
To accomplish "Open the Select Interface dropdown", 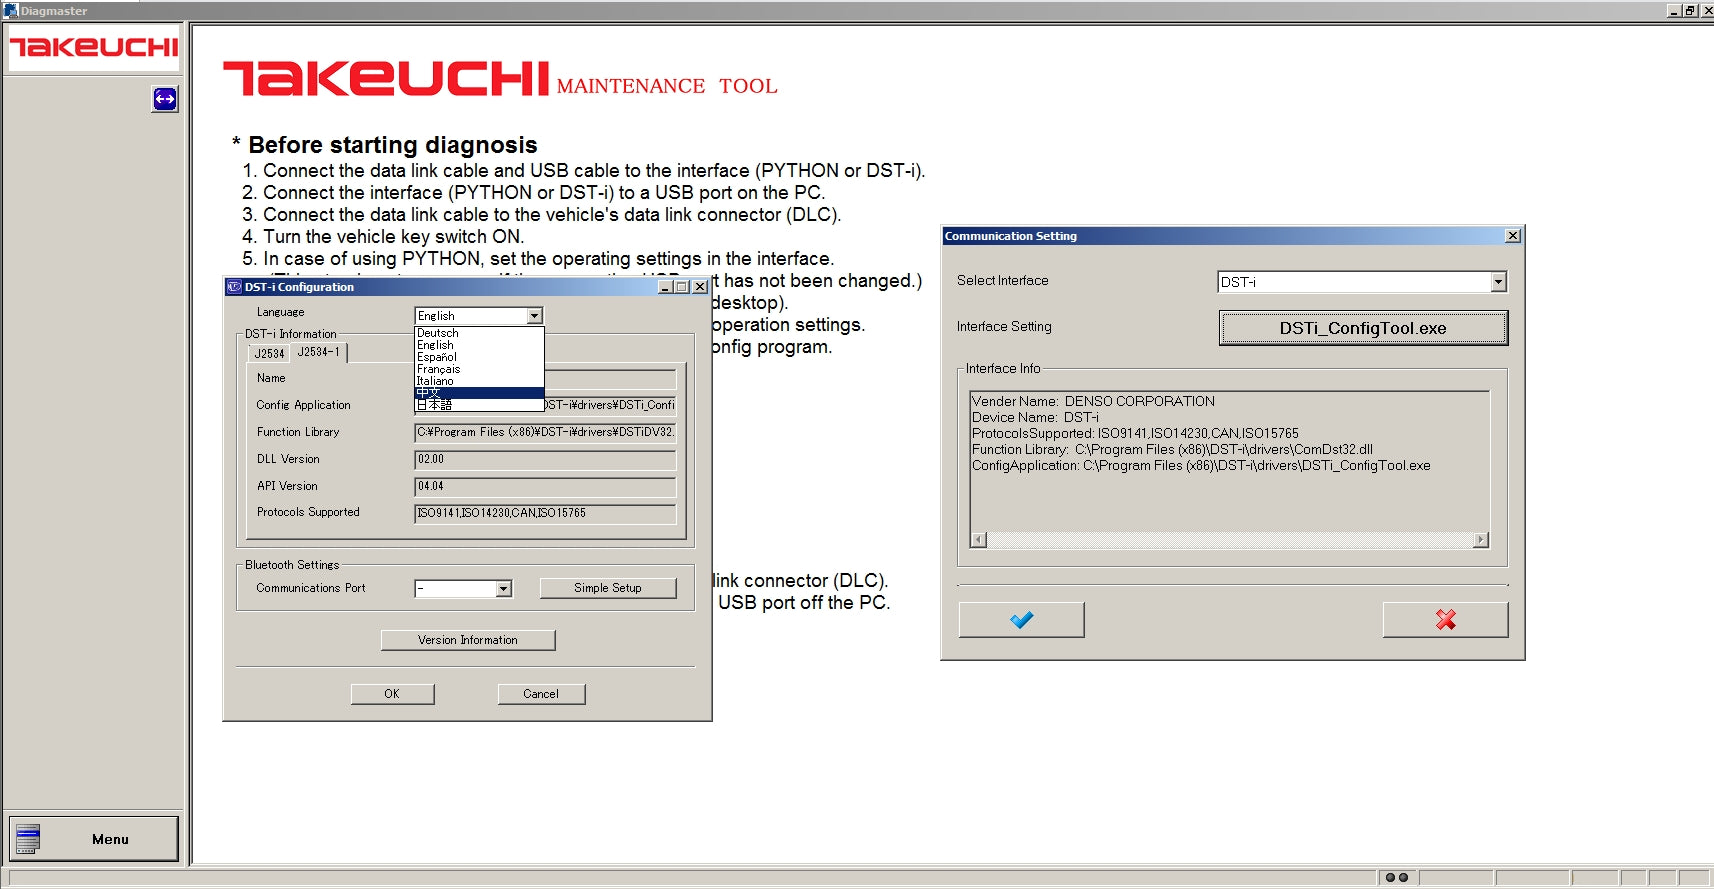I will [x=1498, y=282].
